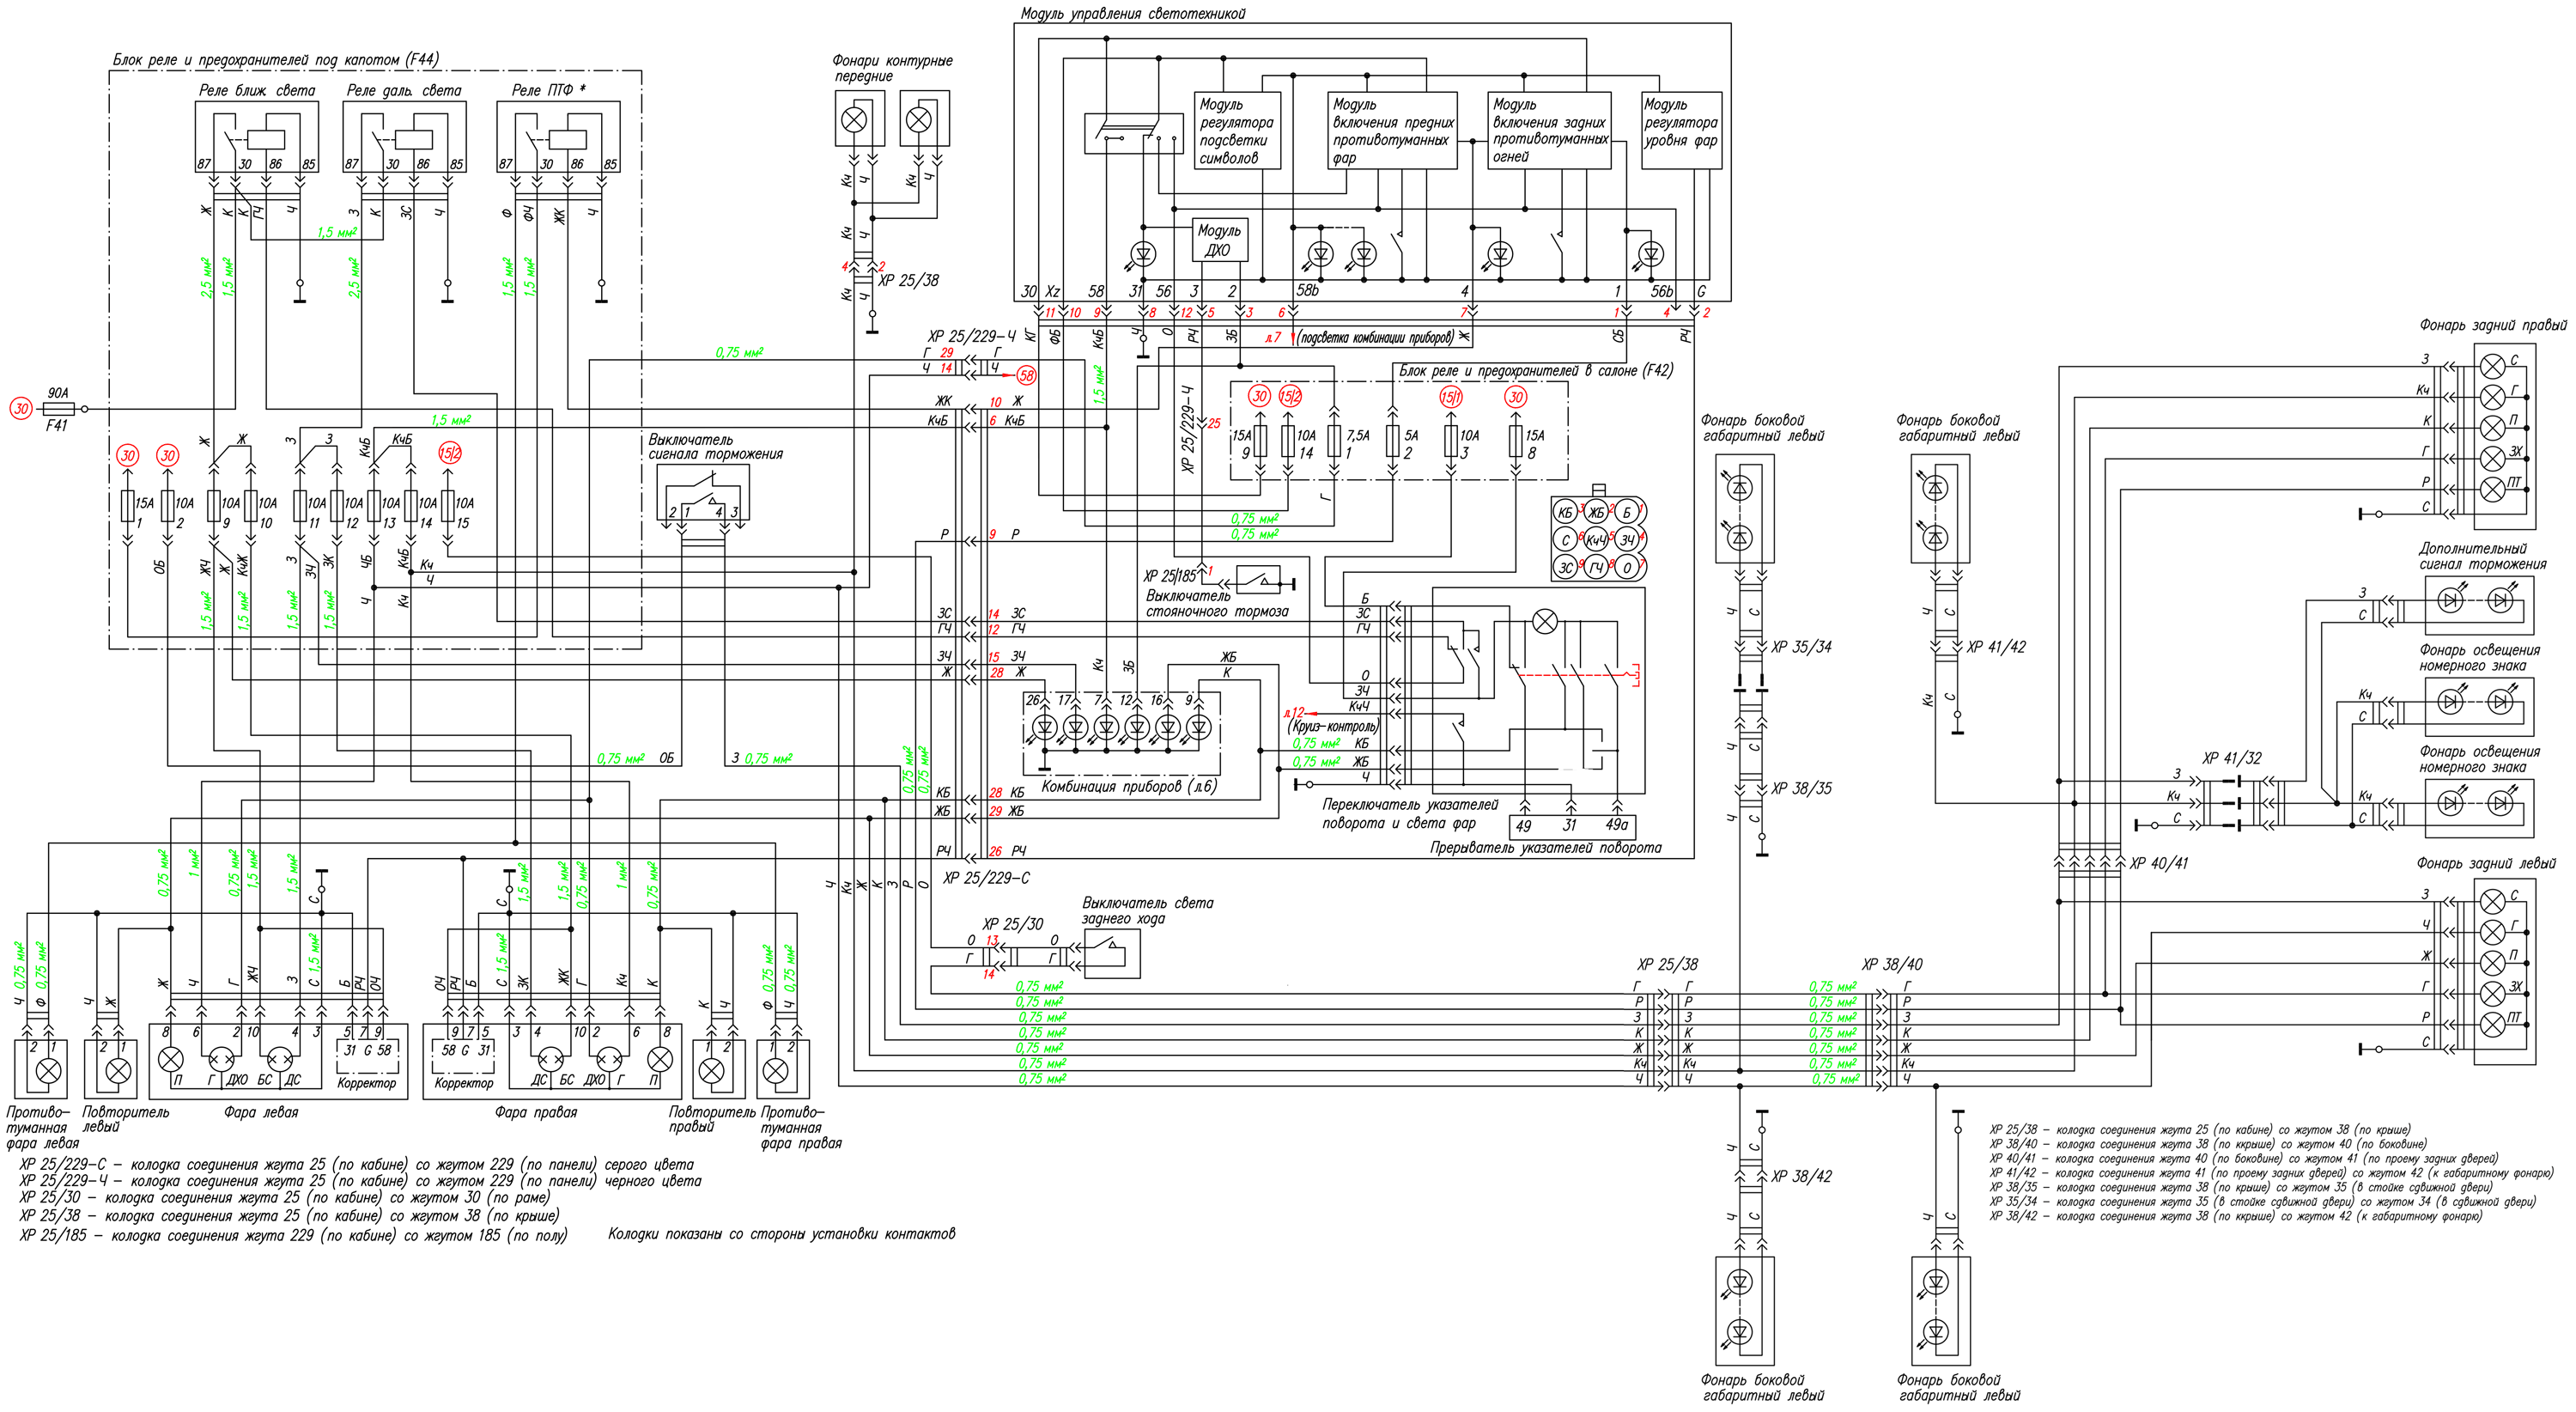The image size is (2576, 1412).
Task: Select the 'Выключатель стояночного тормоза' label
Action: (1217, 604)
